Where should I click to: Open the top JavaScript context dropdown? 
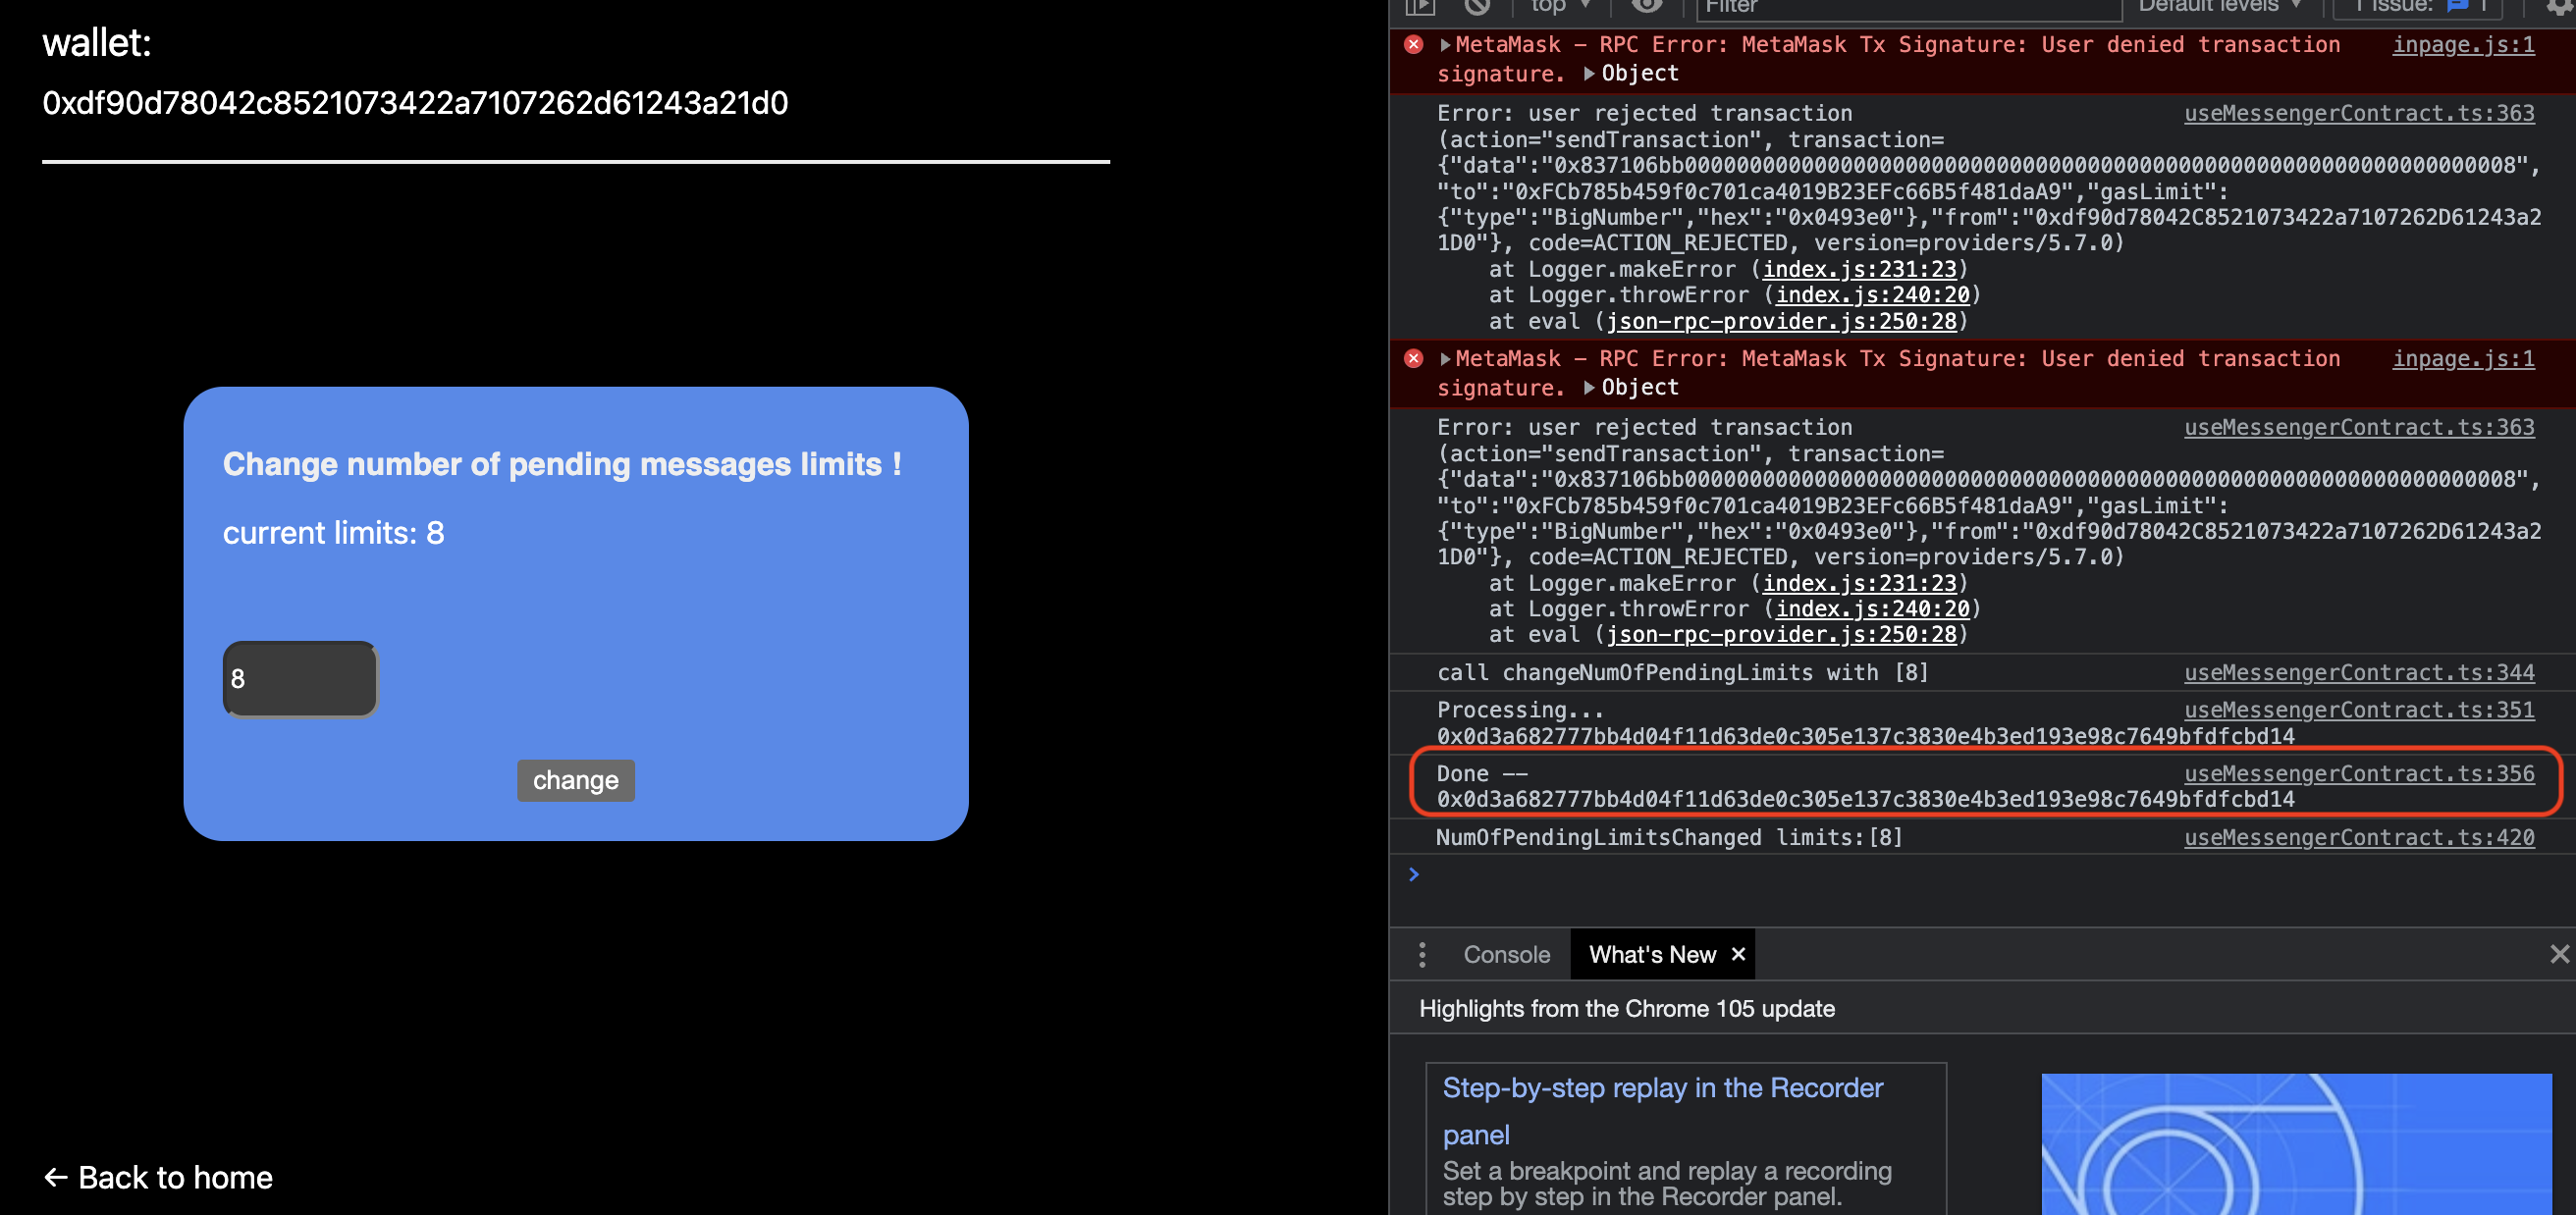click(x=1560, y=6)
